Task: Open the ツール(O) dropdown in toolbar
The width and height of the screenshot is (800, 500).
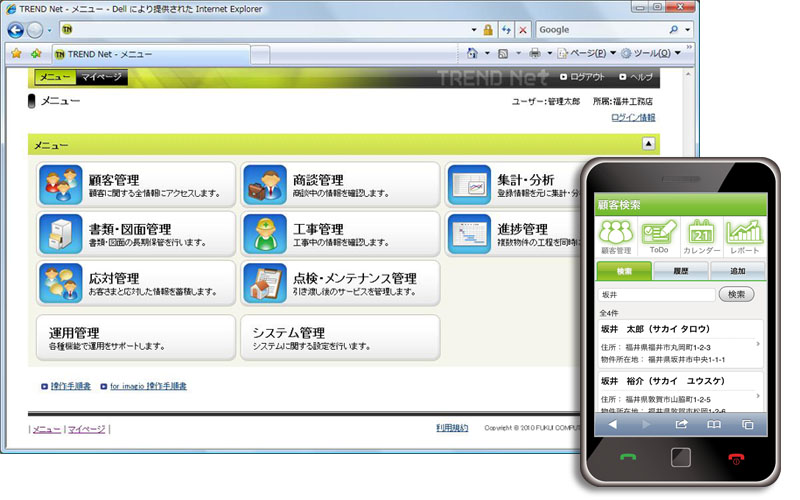Action: [650, 52]
